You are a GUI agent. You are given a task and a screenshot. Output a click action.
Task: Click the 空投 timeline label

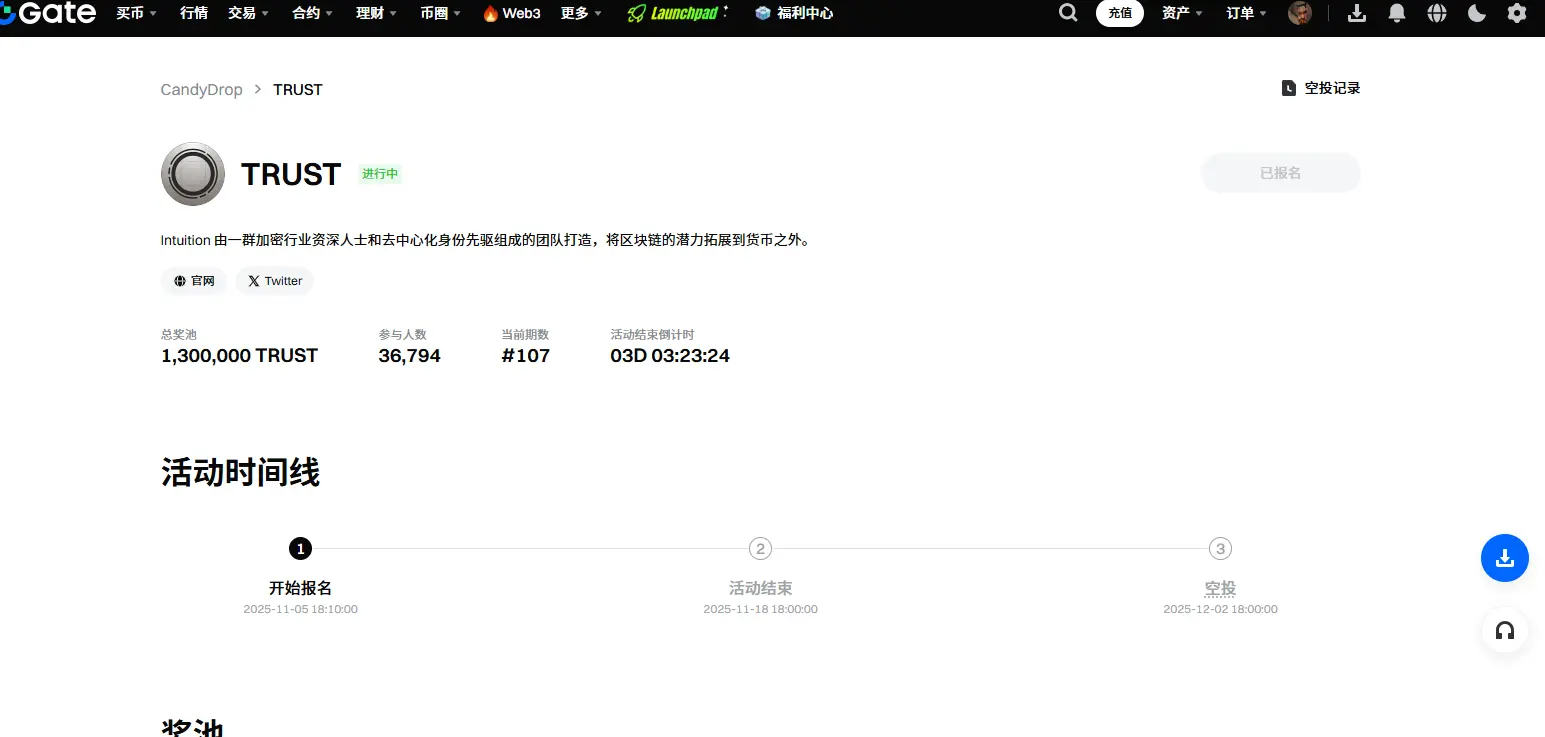(1220, 589)
